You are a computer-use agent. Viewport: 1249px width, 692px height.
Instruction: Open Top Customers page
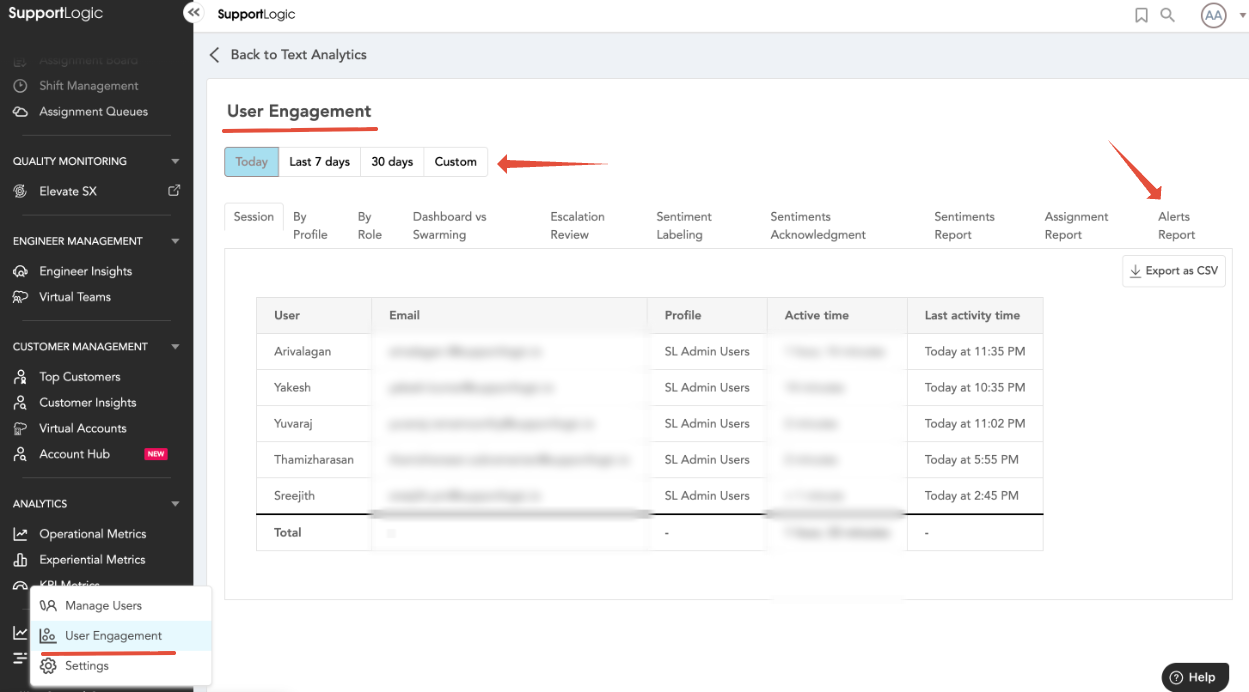[x=80, y=377]
